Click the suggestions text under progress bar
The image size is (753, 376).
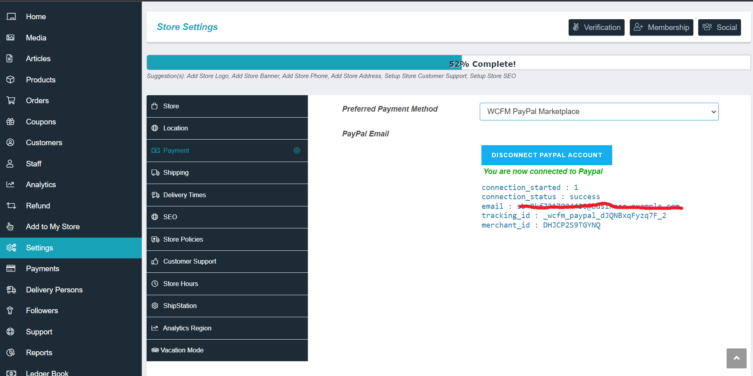pos(331,76)
